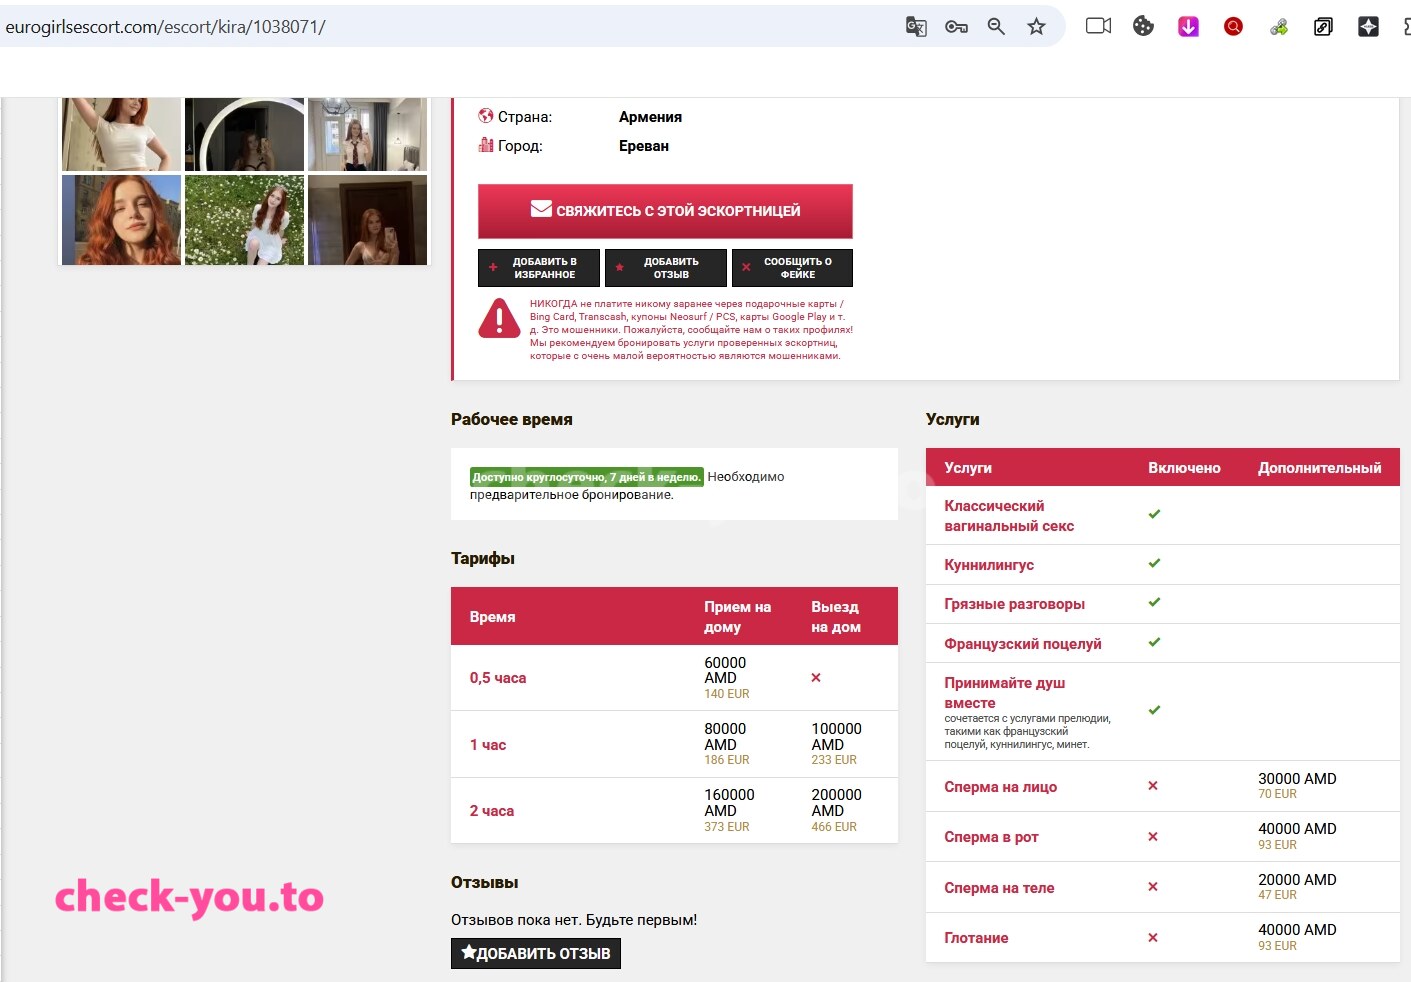This screenshot has height=982, width=1411.
Task: Click the red cross in 0,5 часа row
Action: click(x=816, y=677)
